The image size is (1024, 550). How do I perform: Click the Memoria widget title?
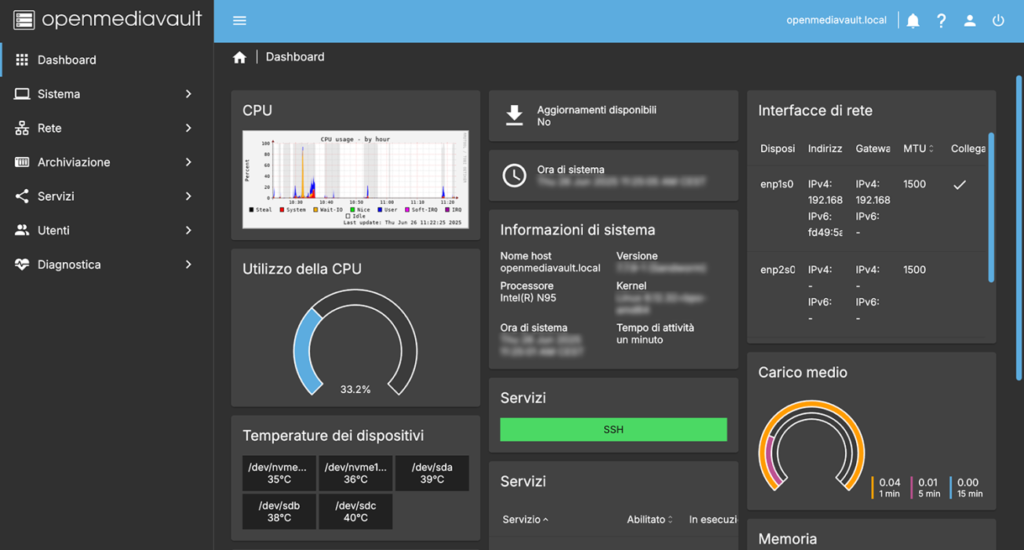click(787, 539)
